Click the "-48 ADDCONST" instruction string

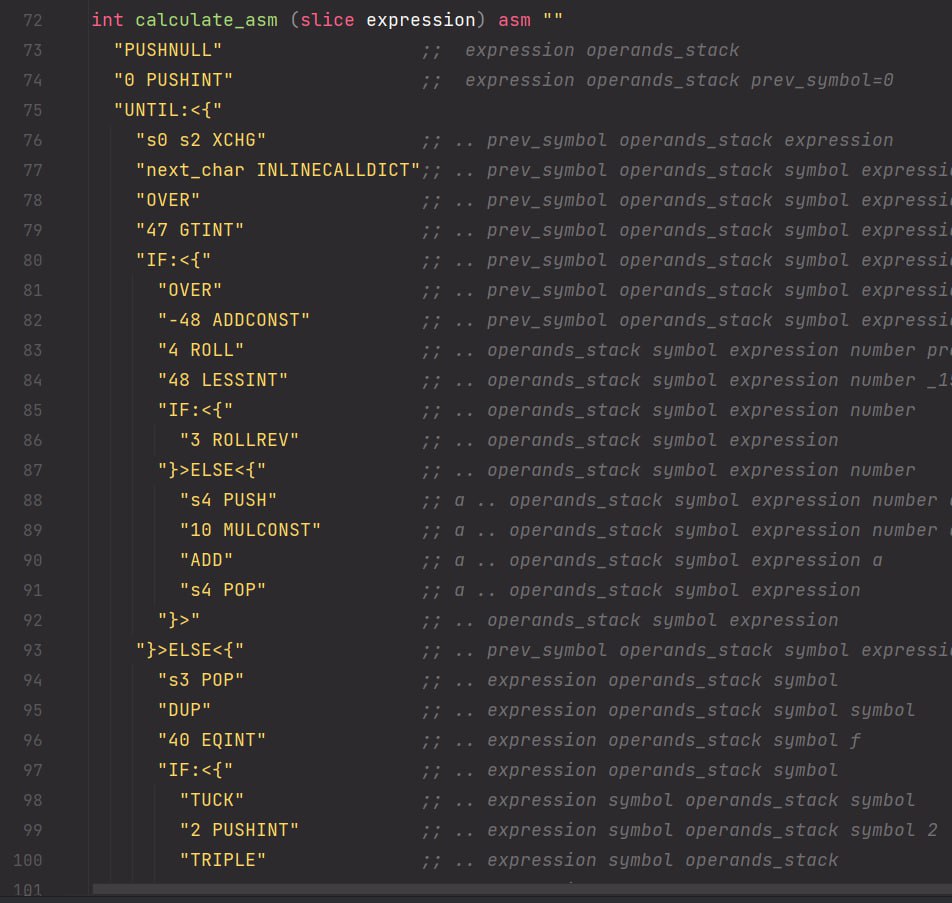pos(234,320)
